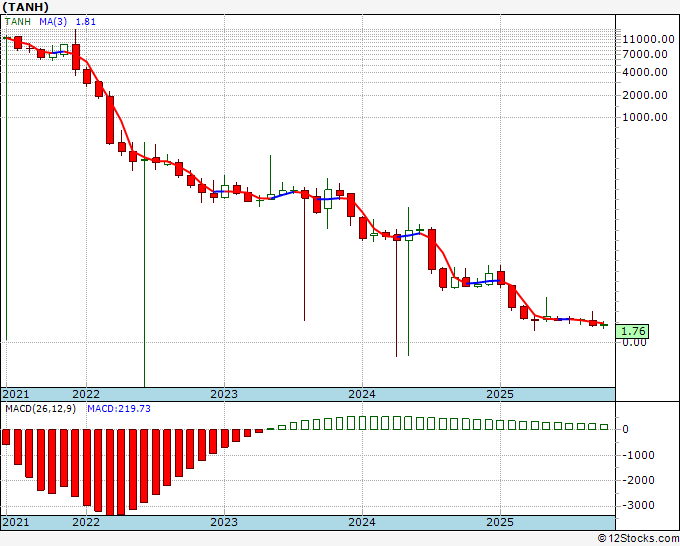The image size is (680, 546).
Task: Click the MACD(26,12,9) indicator label
Action: pos(40,409)
